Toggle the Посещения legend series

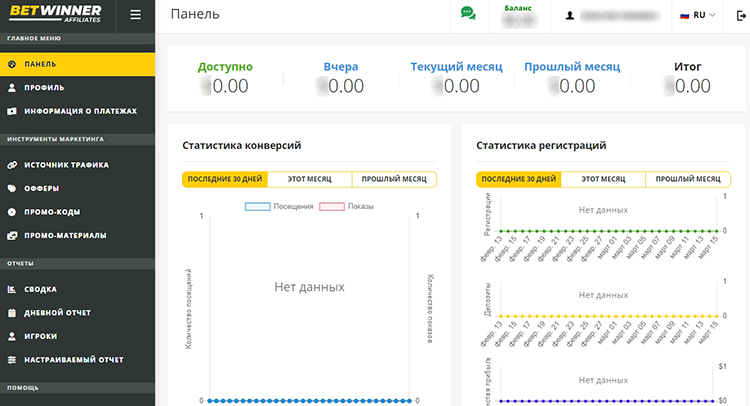tap(279, 207)
